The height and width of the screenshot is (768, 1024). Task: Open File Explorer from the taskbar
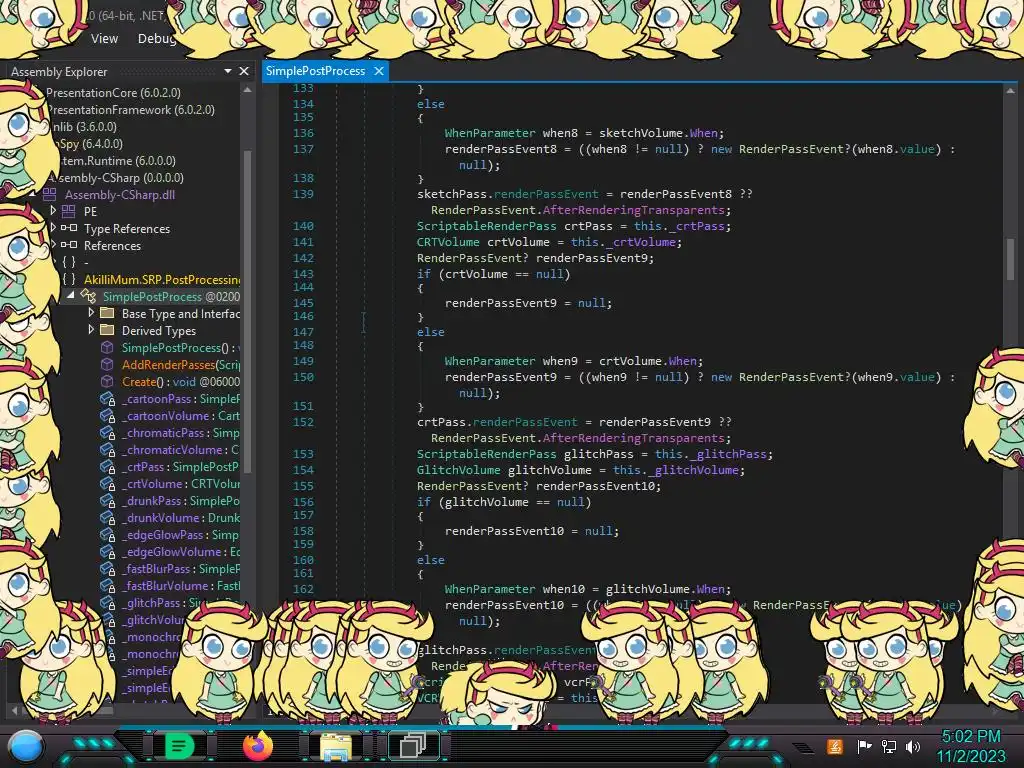click(x=335, y=746)
